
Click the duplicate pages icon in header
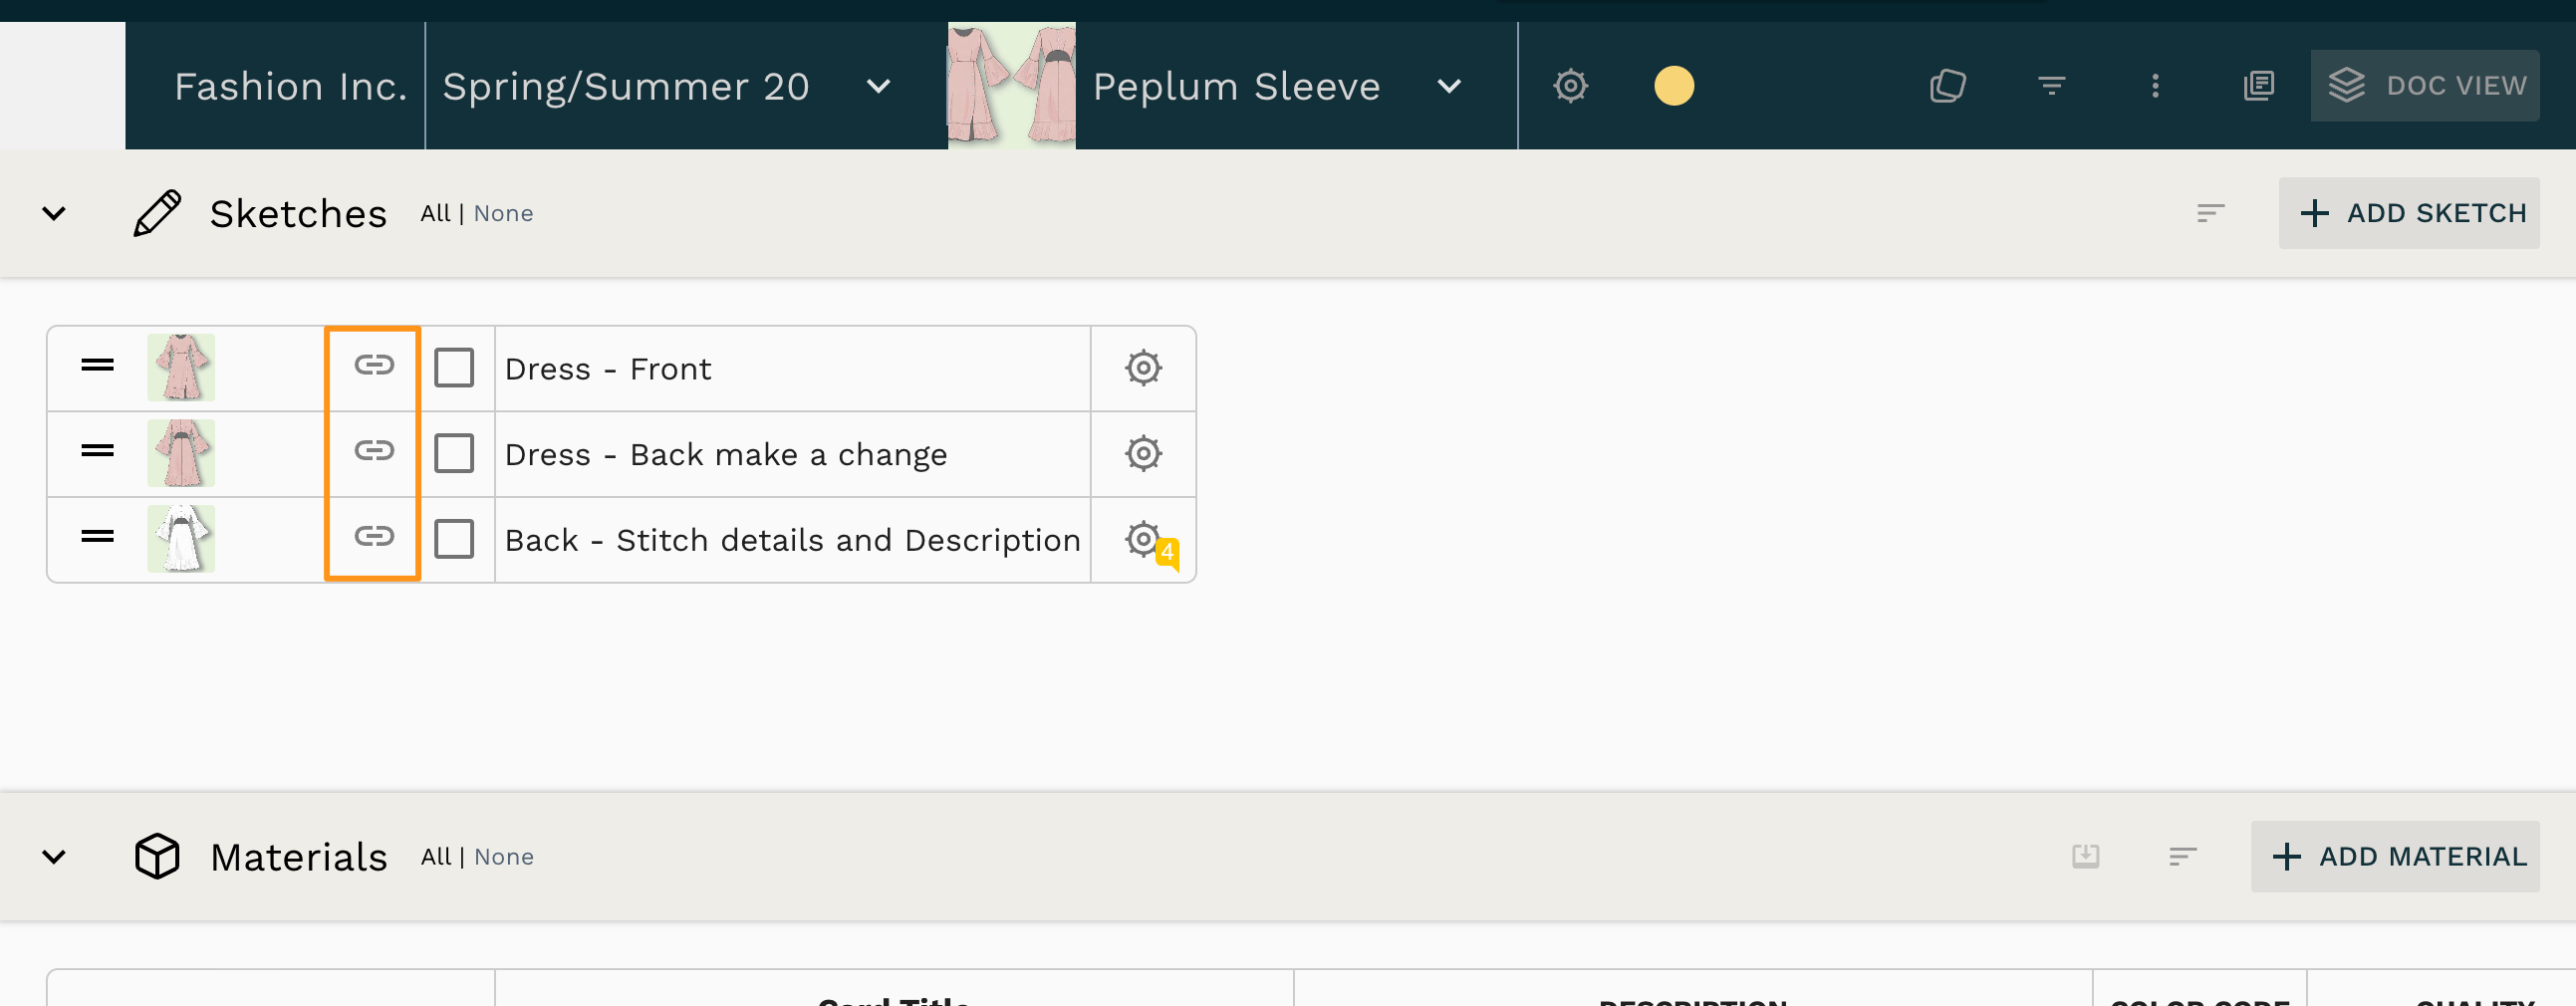[x=1947, y=86]
